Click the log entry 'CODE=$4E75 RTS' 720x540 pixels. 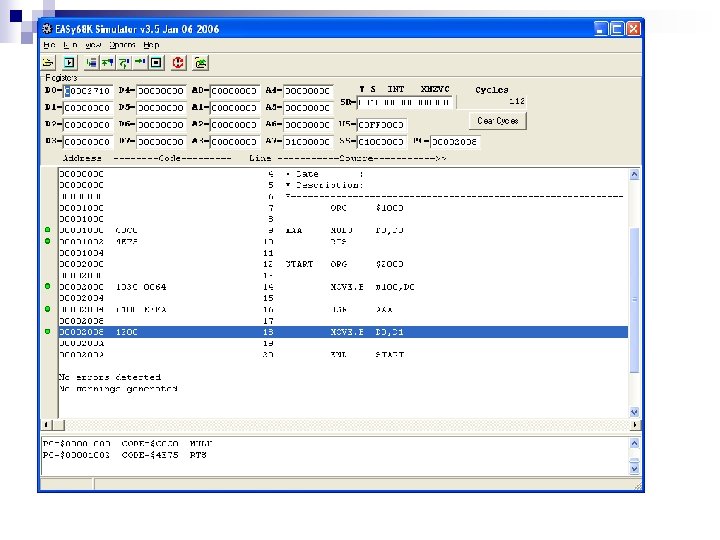pos(164,455)
